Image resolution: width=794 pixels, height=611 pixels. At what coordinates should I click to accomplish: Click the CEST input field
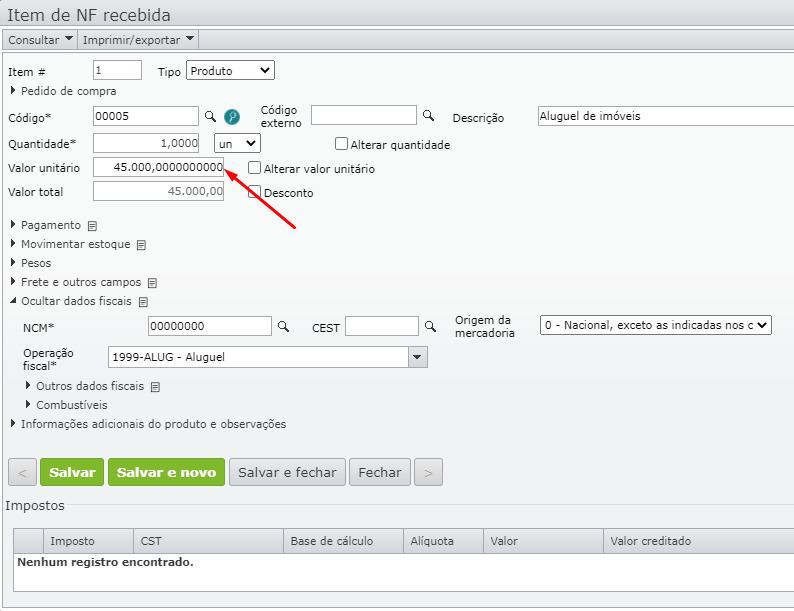[382, 326]
